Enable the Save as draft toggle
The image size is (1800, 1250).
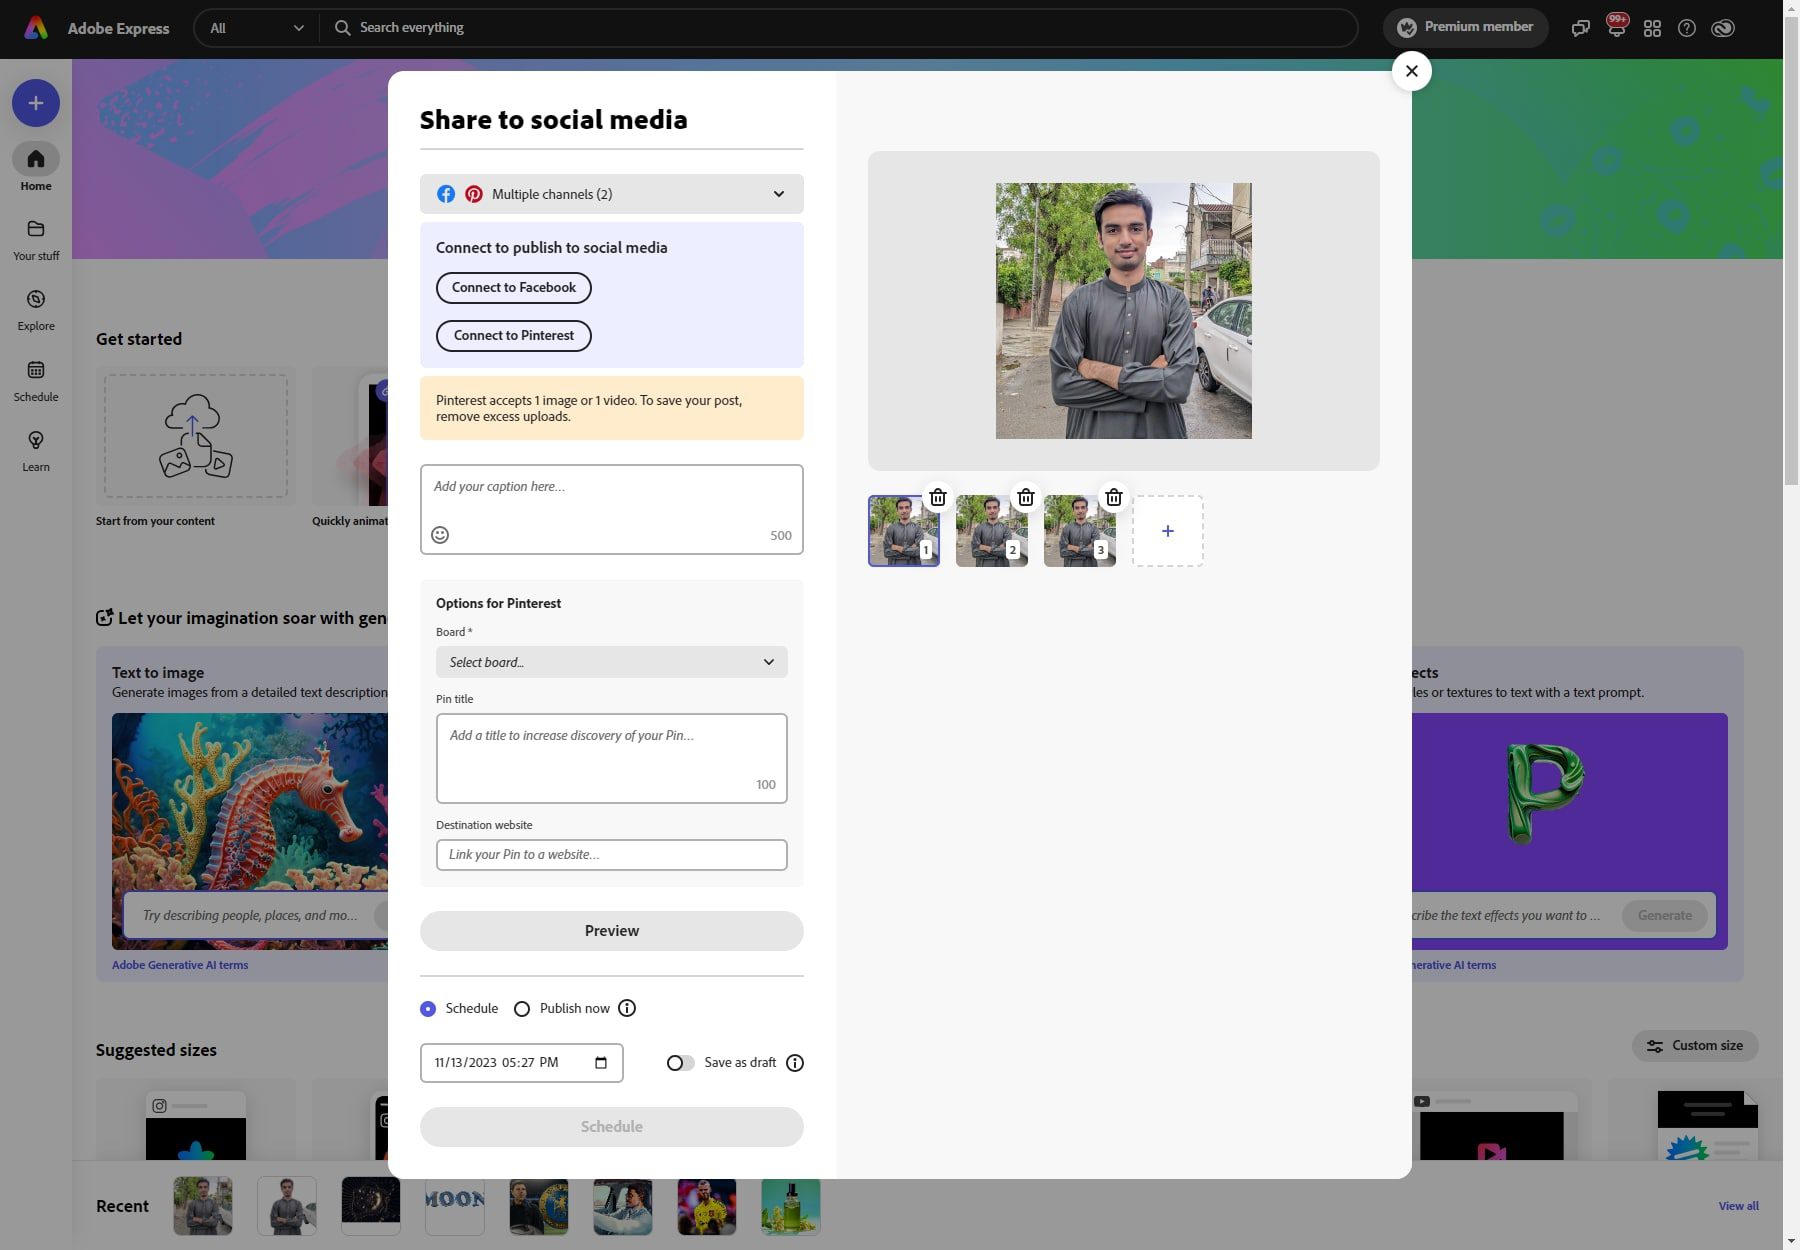coord(680,1062)
